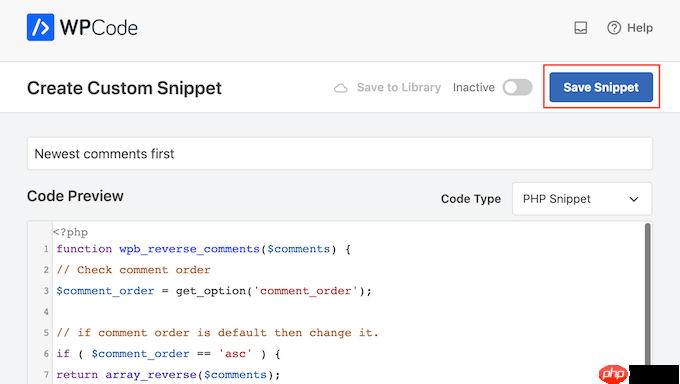
Task: Open the Help link text
Action: click(640, 28)
